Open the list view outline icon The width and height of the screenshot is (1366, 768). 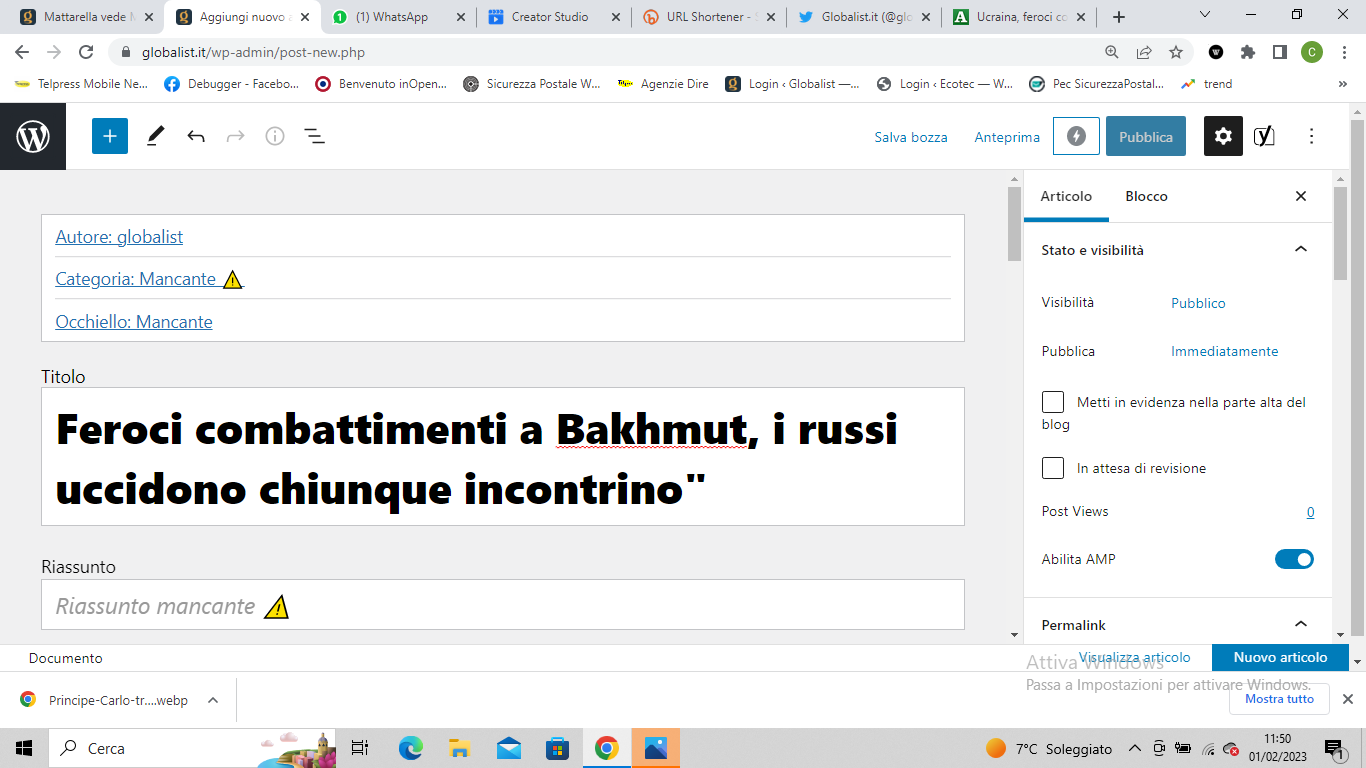314,136
